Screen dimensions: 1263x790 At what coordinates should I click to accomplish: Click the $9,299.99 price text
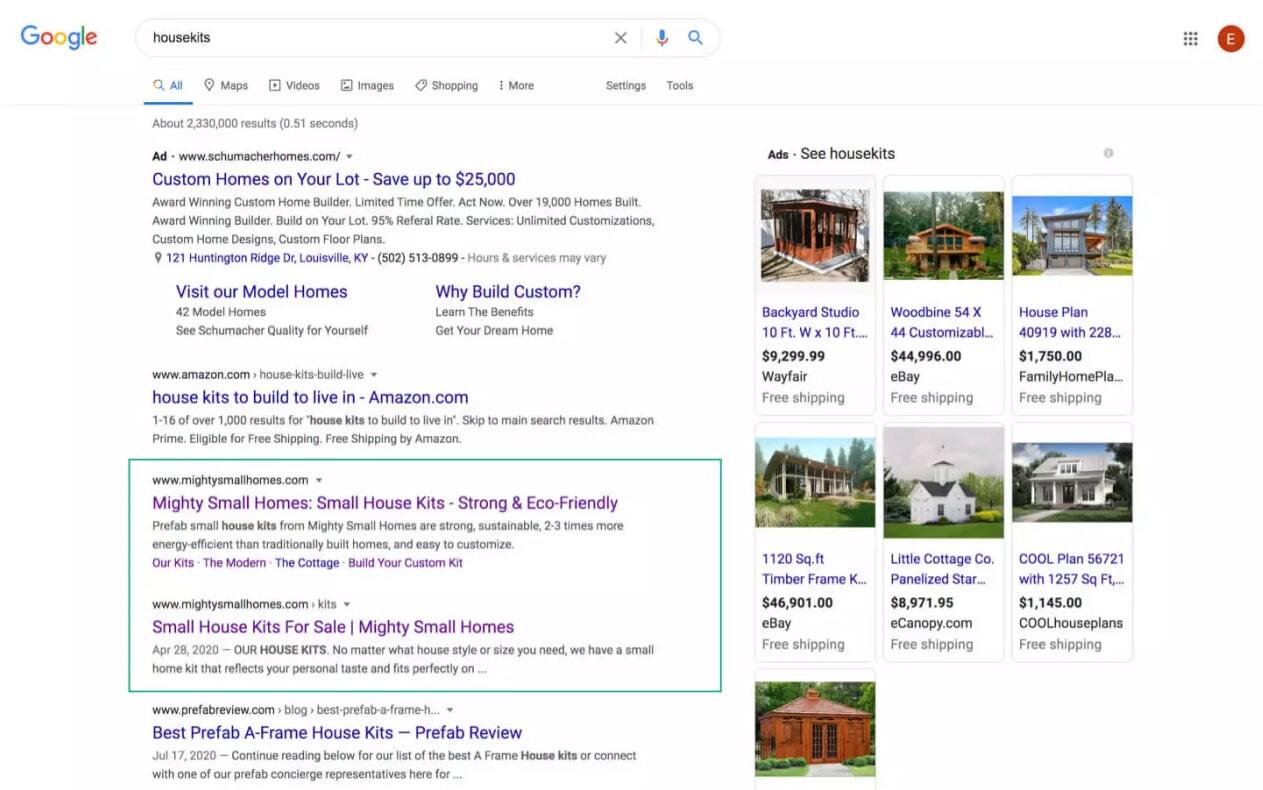[x=793, y=356]
